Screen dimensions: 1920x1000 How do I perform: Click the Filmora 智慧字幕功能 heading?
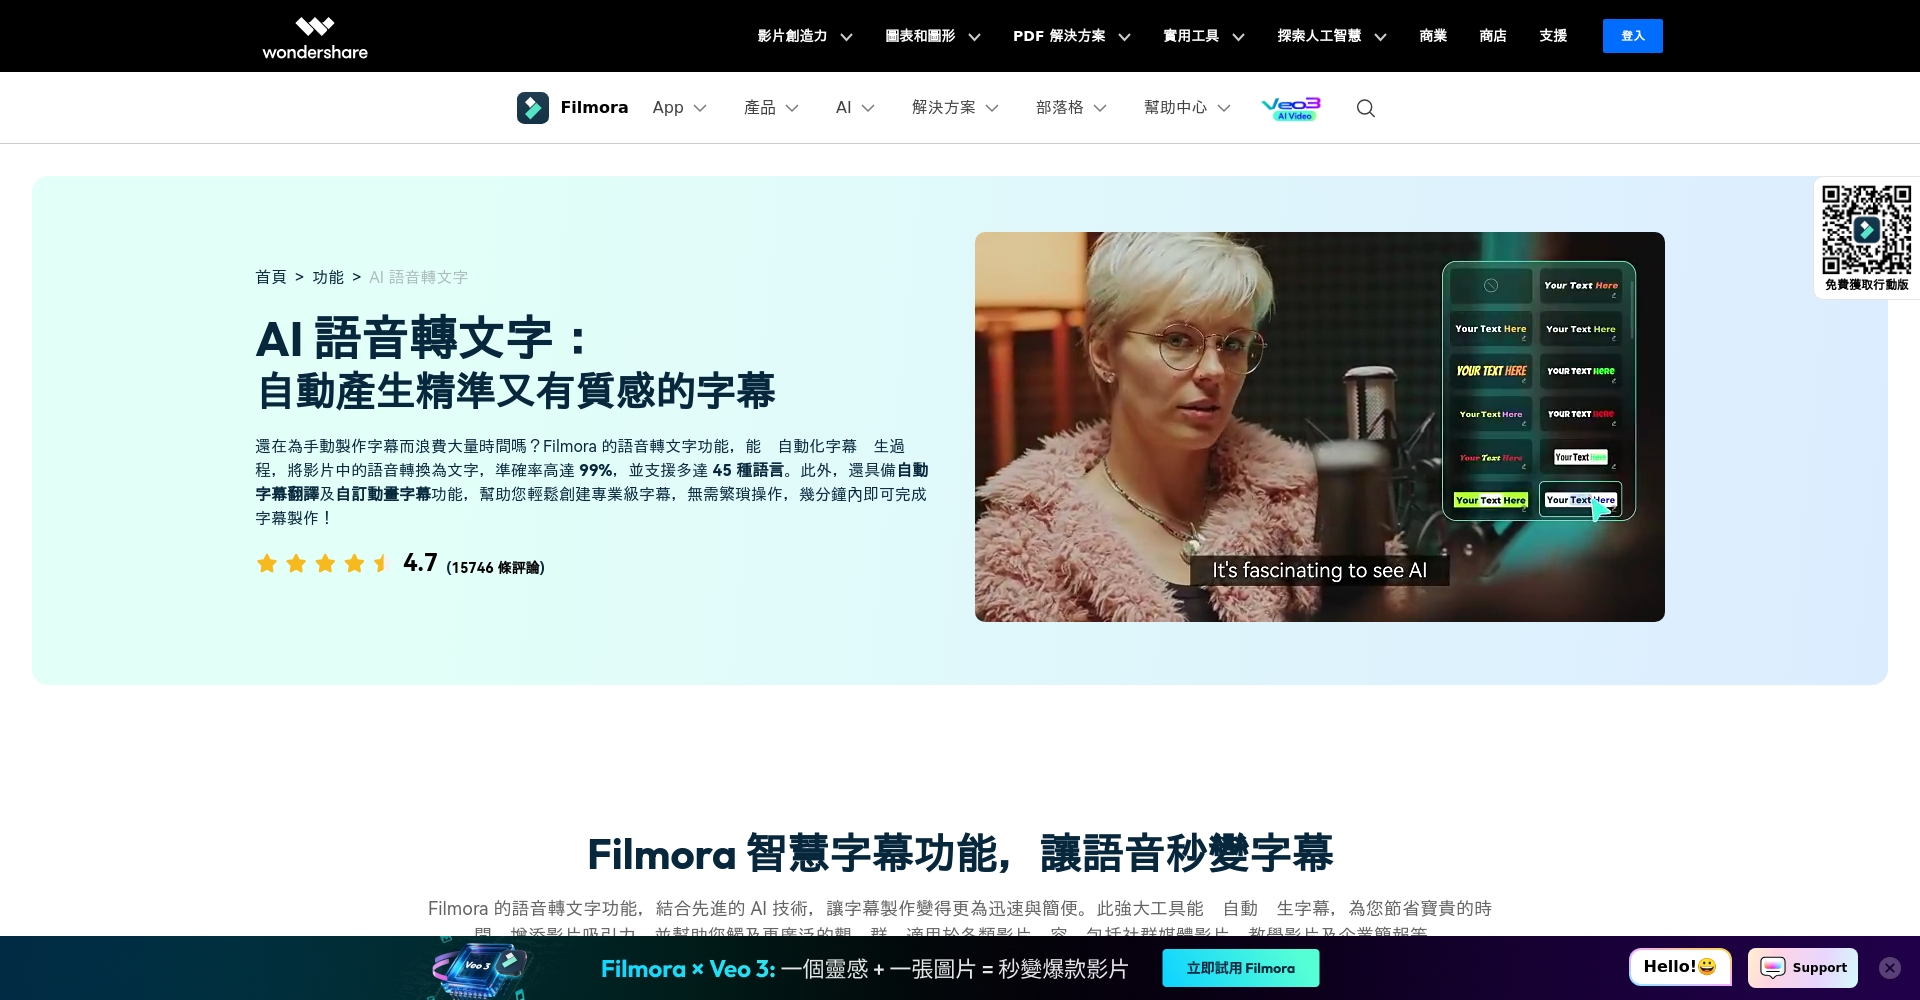[x=960, y=854]
